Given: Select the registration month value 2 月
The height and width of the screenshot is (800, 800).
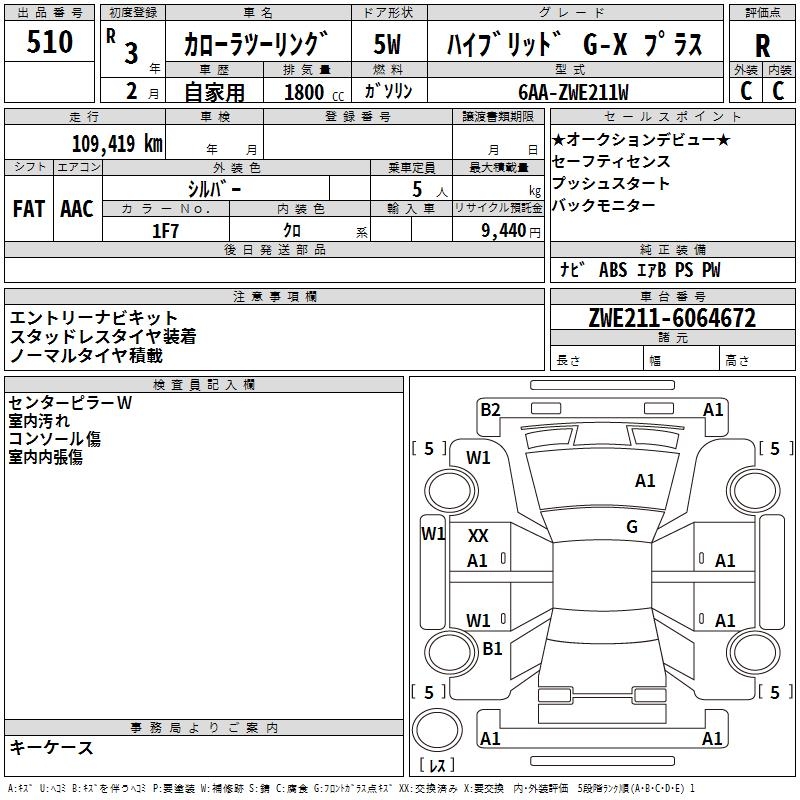Looking at the screenshot, I should point(142,92).
